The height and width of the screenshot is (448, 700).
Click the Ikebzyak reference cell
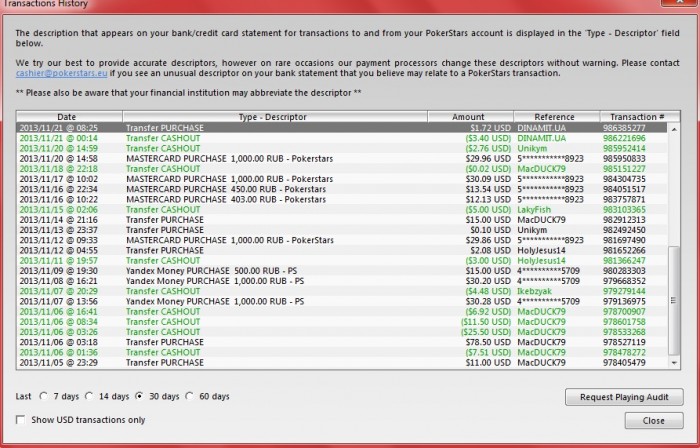point(534,291)
